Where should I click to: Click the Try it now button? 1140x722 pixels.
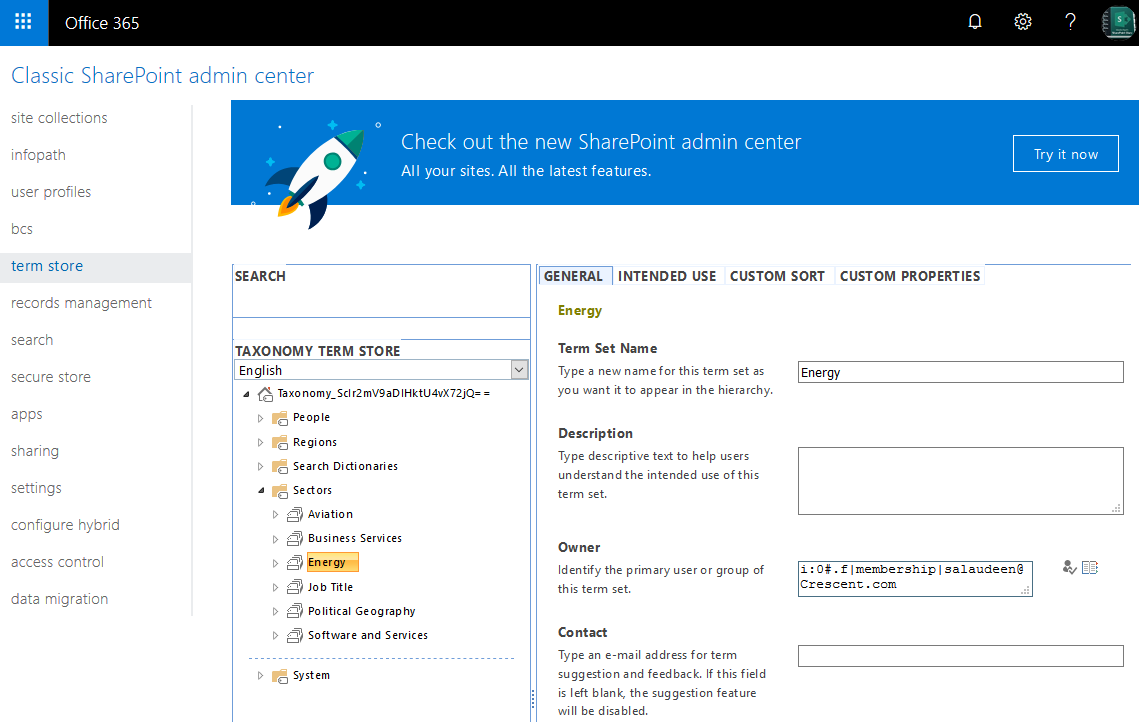click(x=1066, y=153)
